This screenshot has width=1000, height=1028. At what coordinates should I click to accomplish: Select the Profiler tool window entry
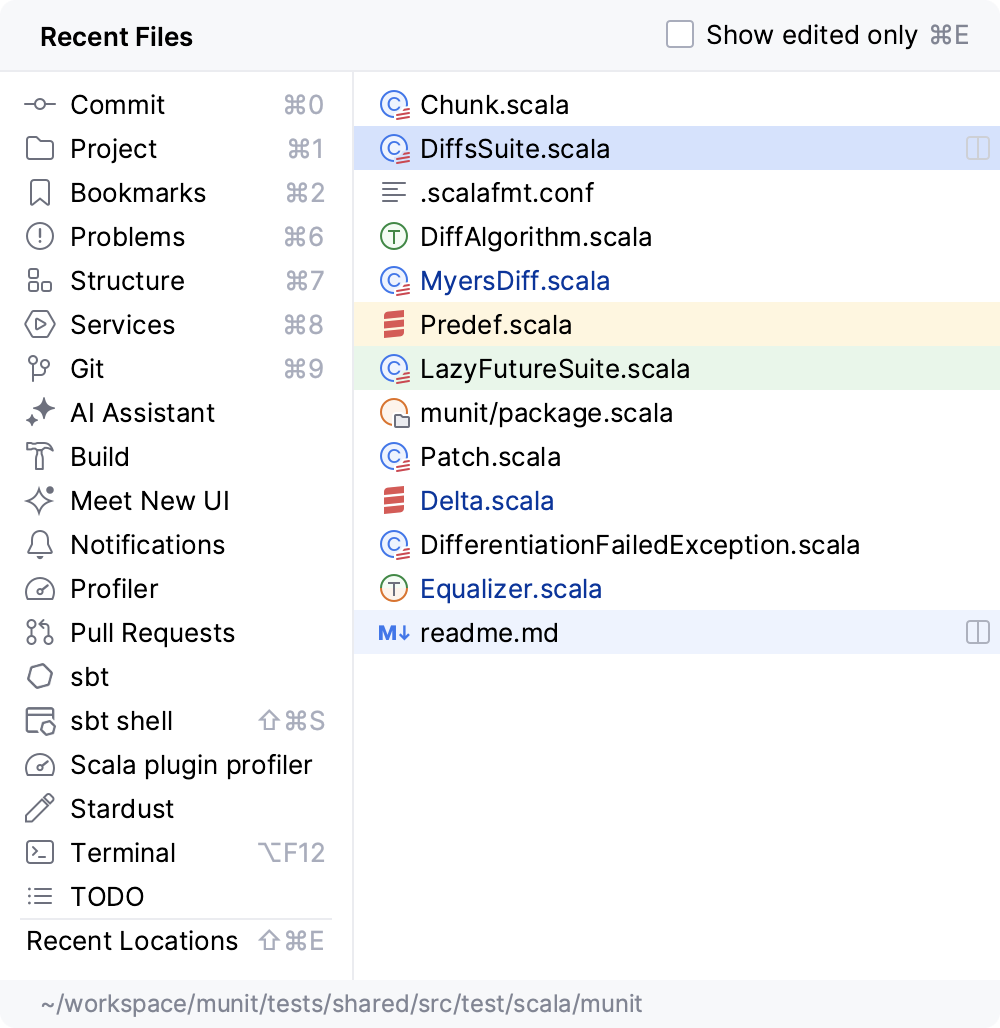[x=114, y=589]
